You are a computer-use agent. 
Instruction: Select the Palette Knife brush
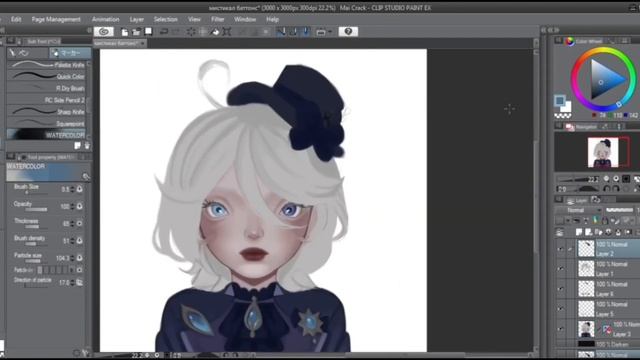(47, 65)
